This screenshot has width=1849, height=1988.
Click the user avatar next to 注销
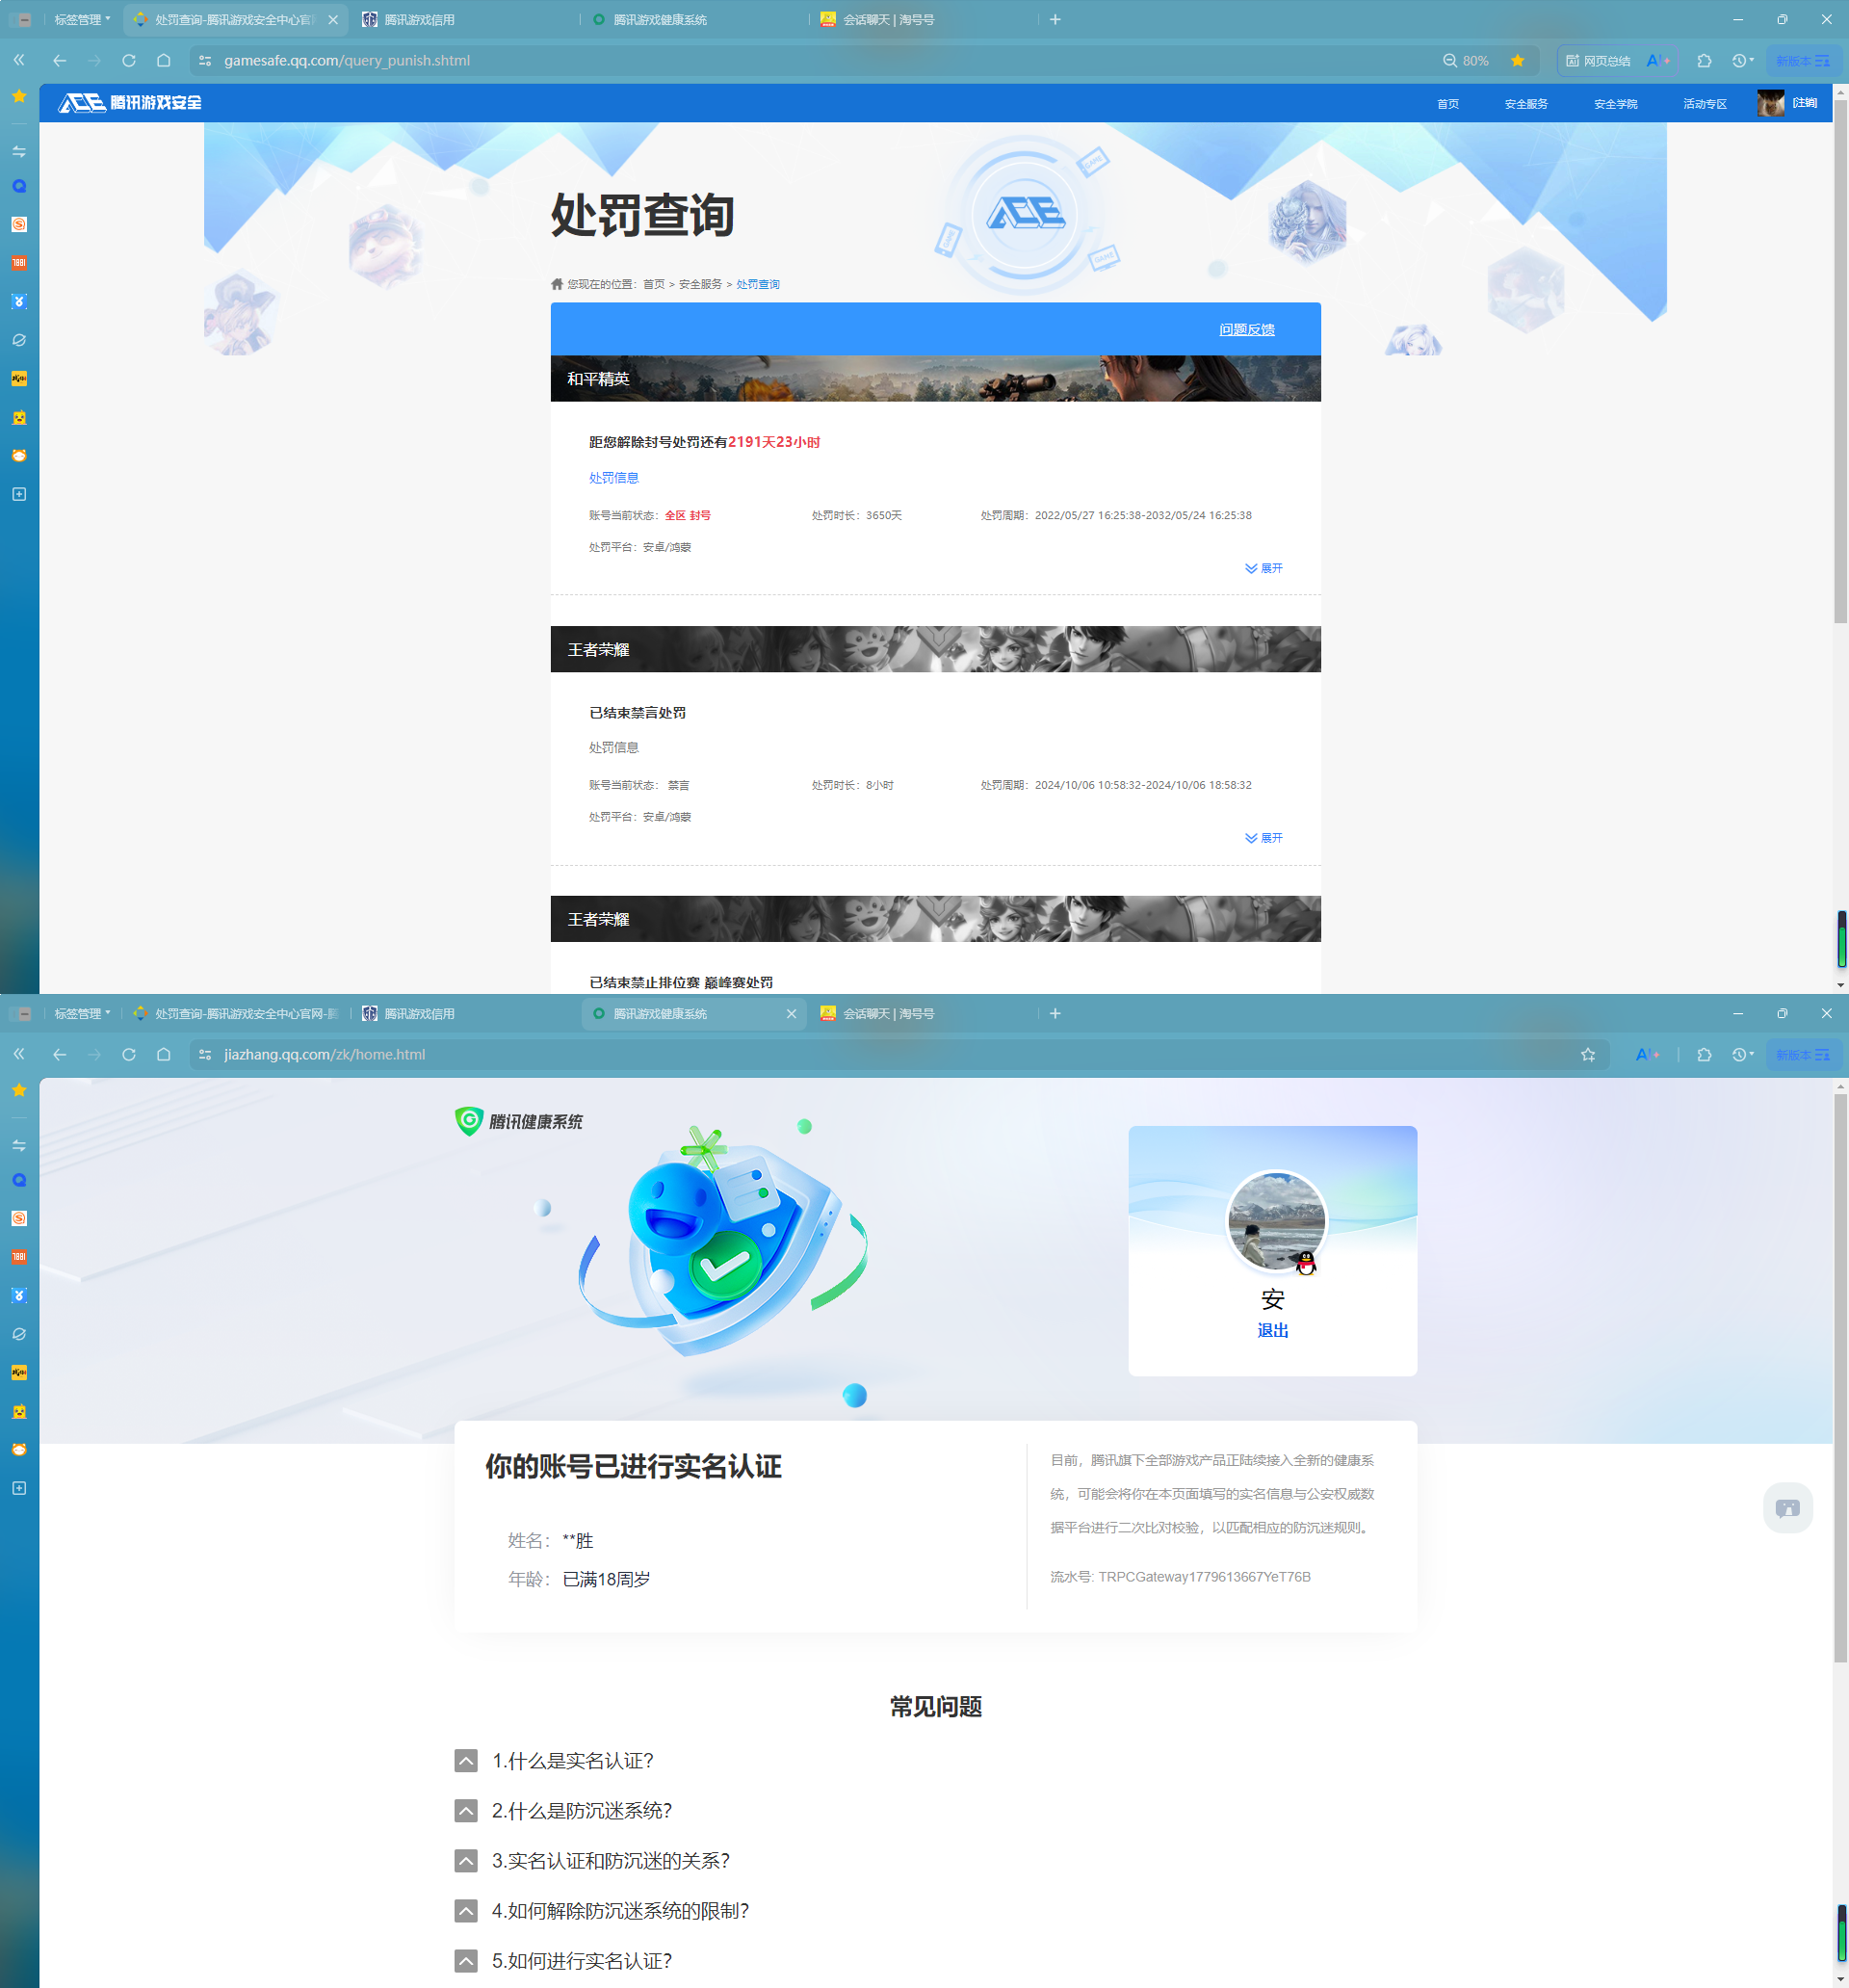(1770, 103)
